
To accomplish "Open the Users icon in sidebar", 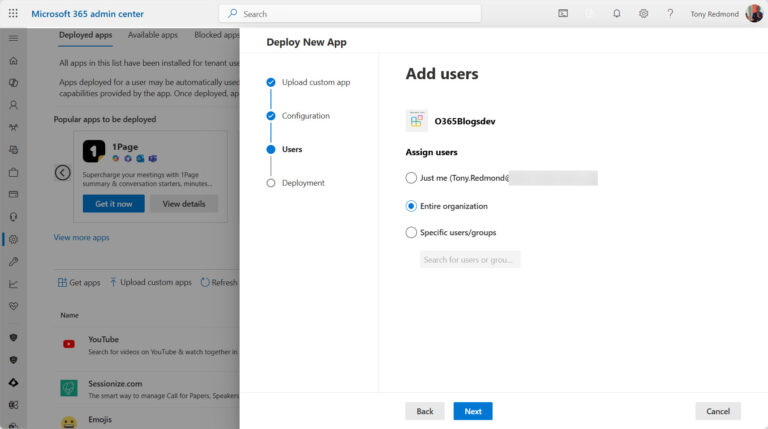I will pos(13,105).
